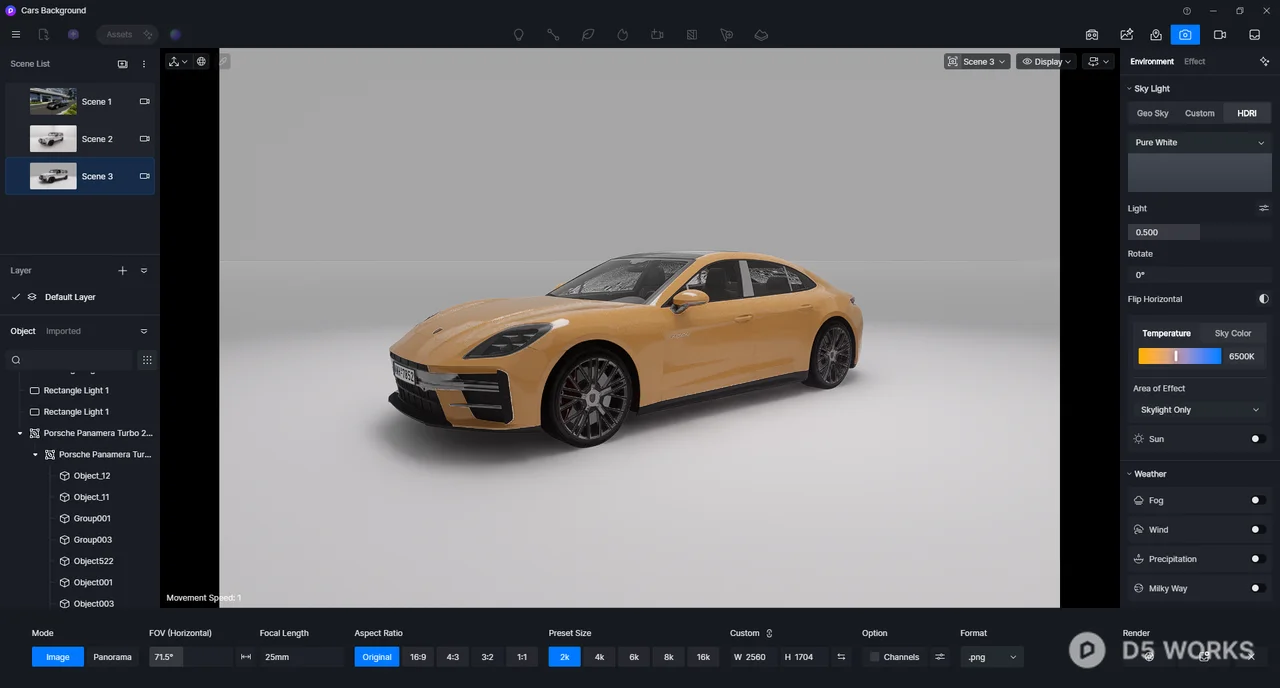Select the path tool icon
Viewport: 1280px width, 688px height.
pos(553,34)
